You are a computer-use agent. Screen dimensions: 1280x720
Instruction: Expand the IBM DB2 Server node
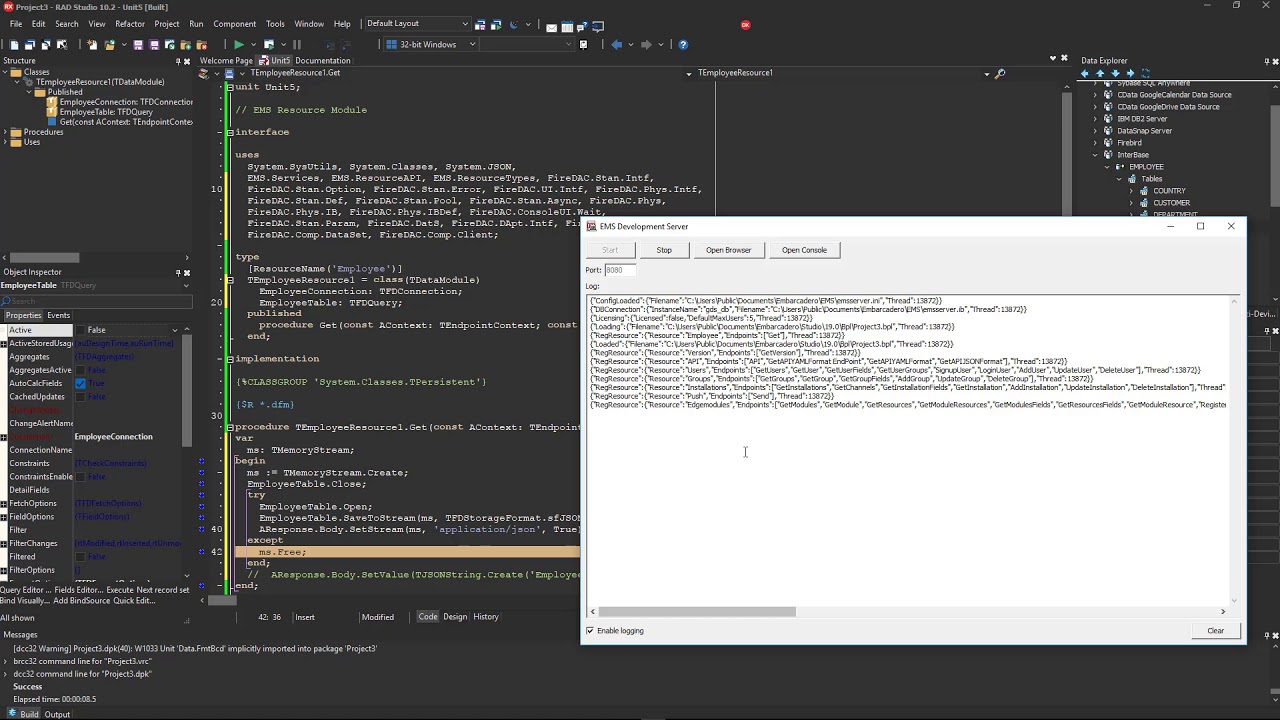[x=1095, y=119]
